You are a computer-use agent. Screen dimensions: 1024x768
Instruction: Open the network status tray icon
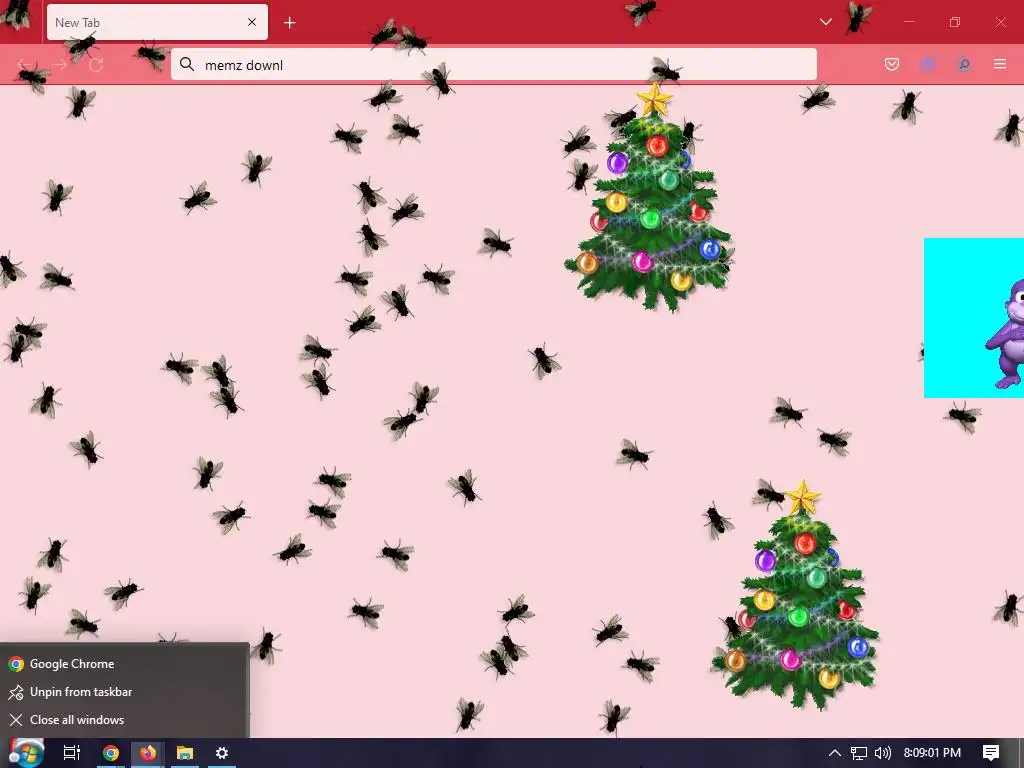click(x=859, y=753)
